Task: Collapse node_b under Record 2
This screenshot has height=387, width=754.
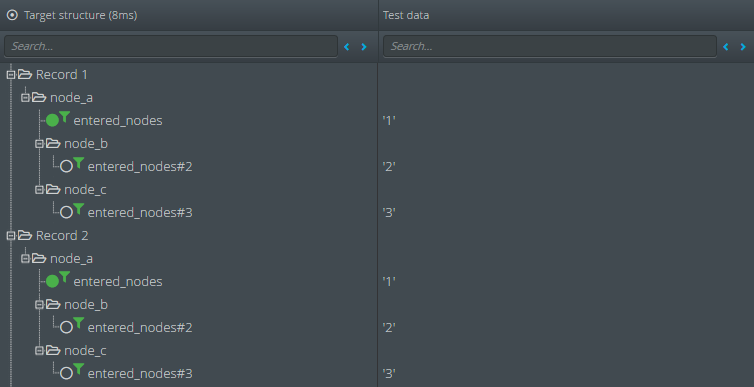Action: point(39,305)
